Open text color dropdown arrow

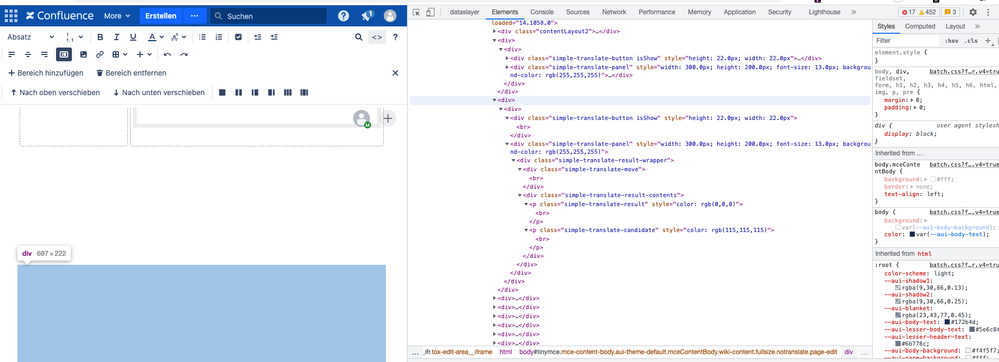point(161,38)
